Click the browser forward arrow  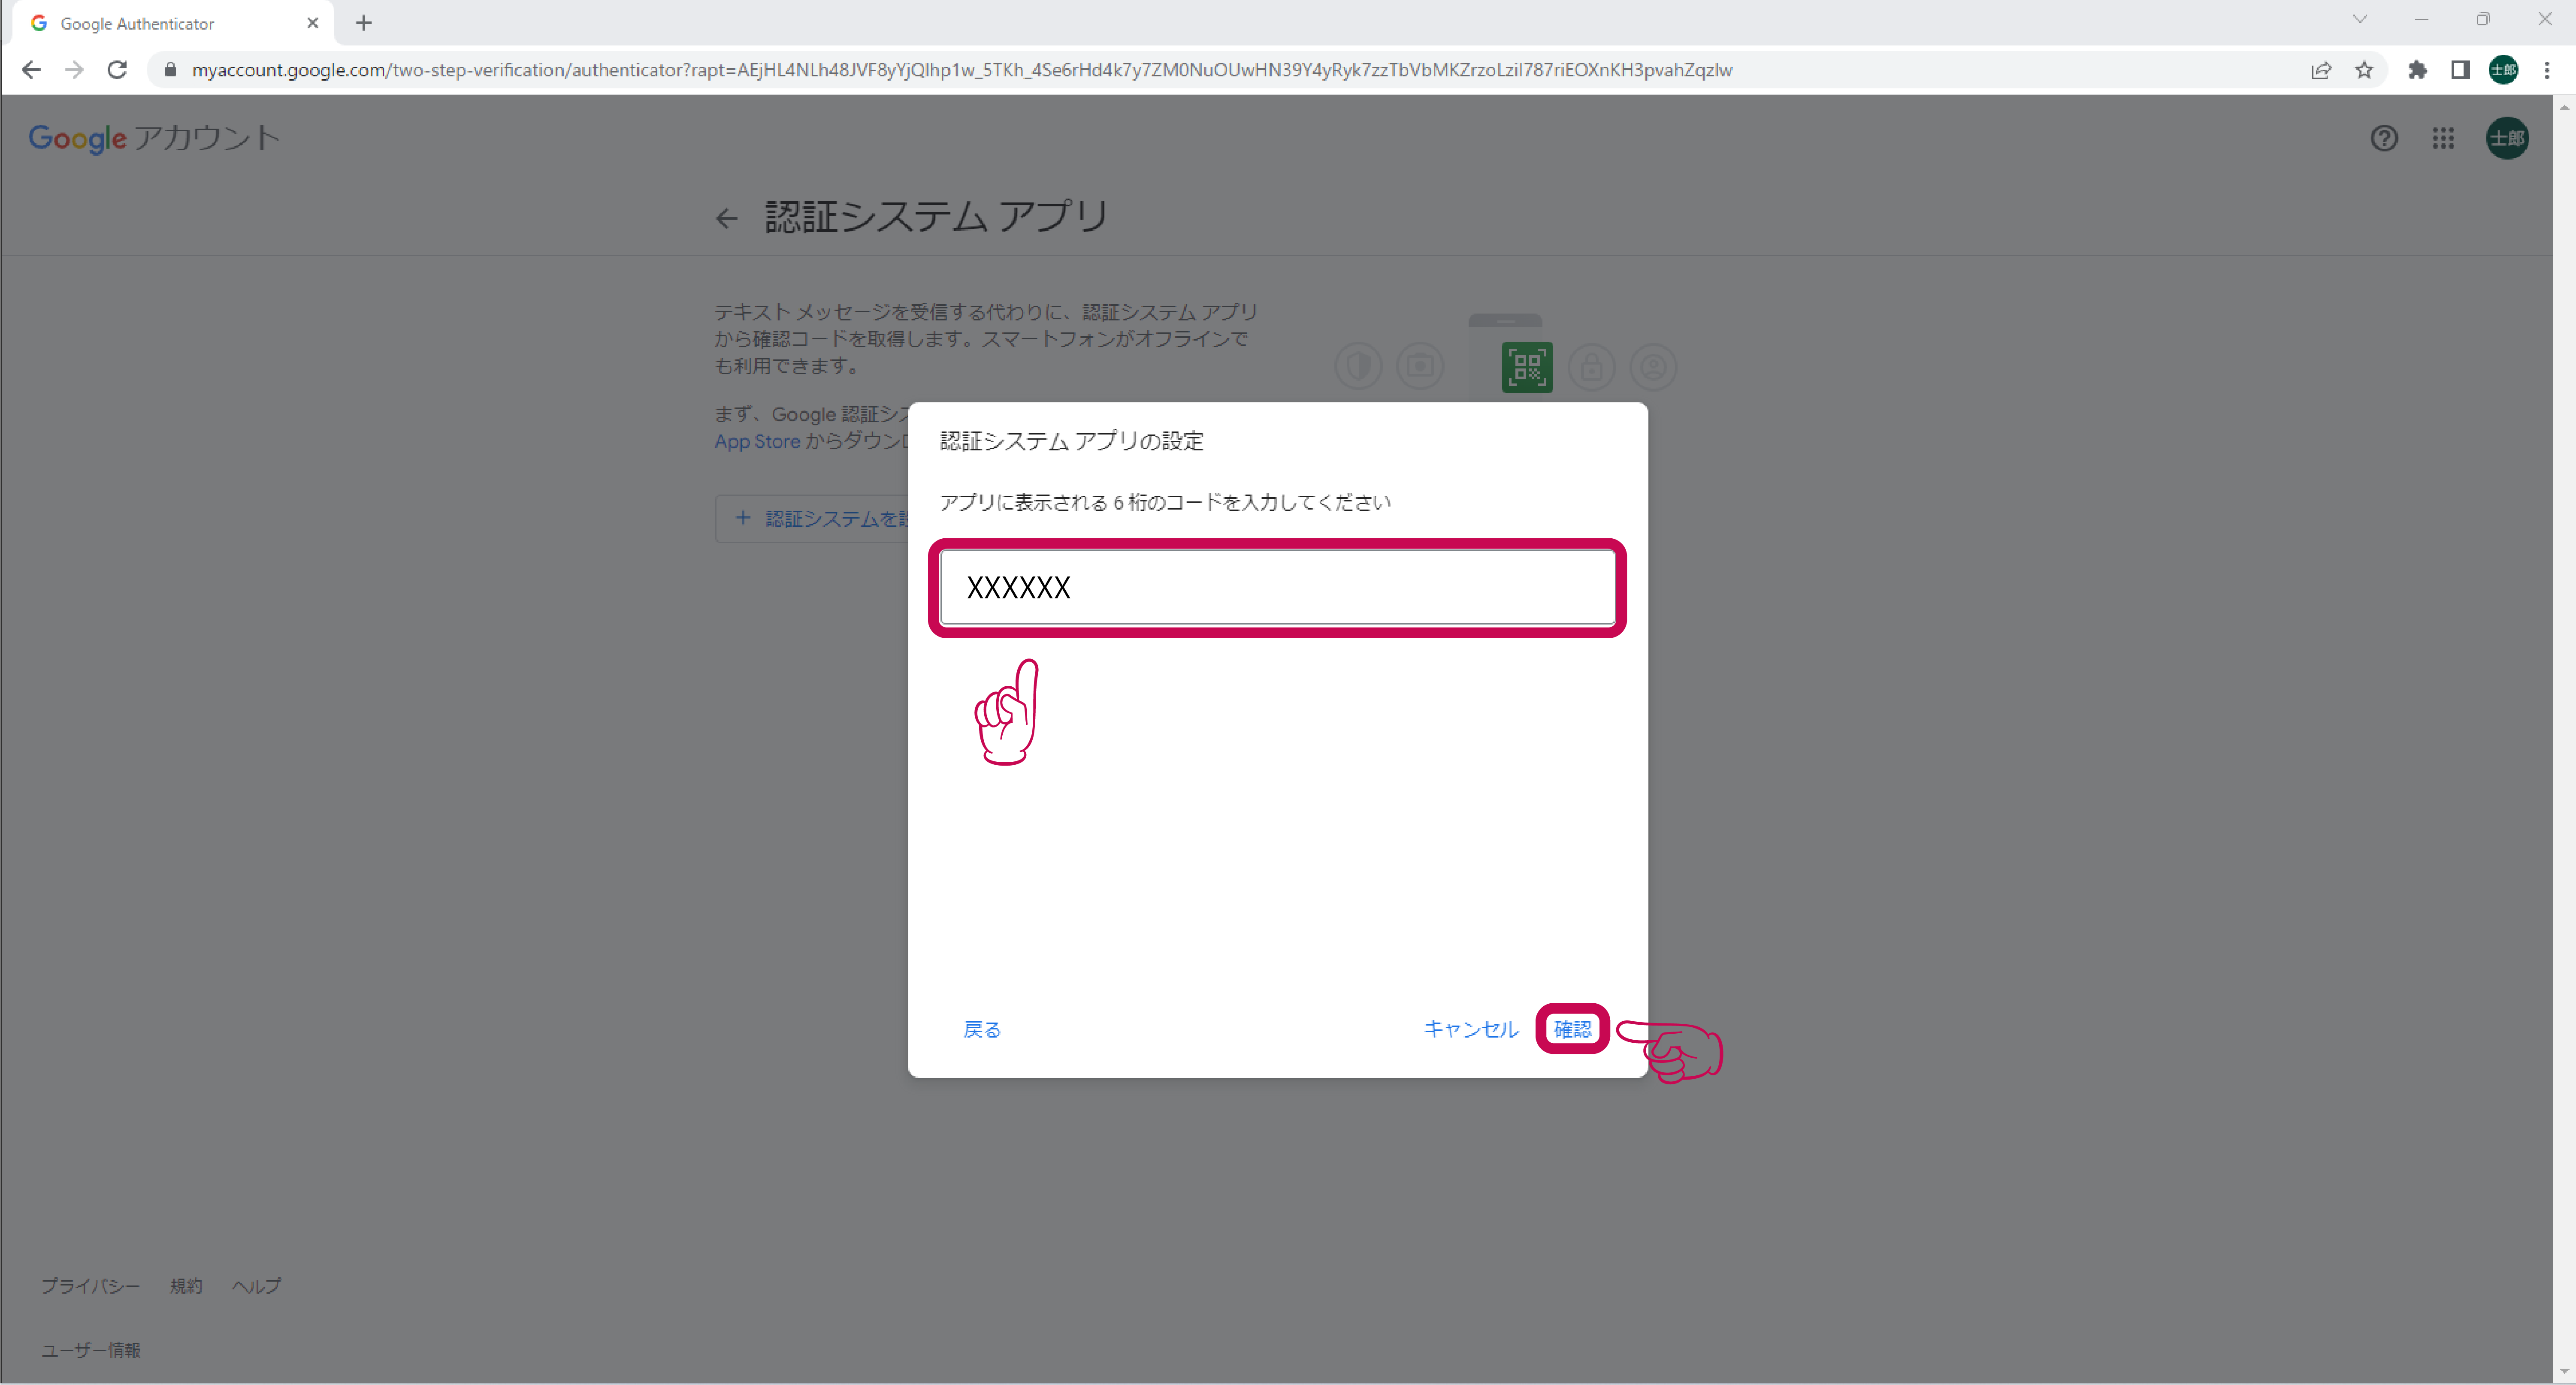click(74, 70)
